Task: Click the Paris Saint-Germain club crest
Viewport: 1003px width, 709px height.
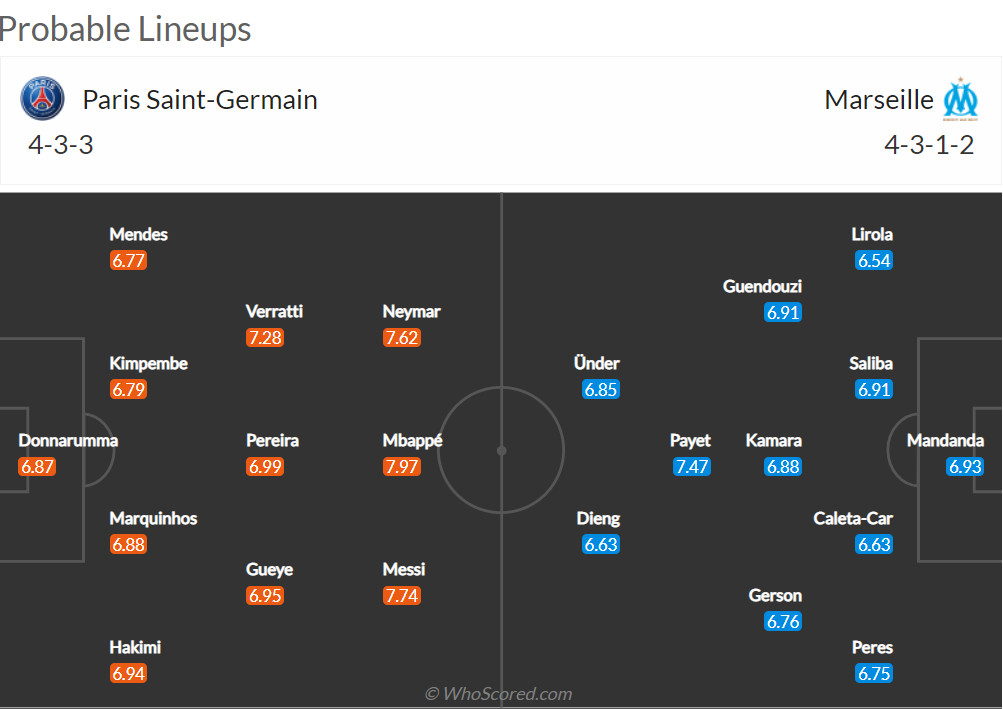Action: [x=42, y=99]
